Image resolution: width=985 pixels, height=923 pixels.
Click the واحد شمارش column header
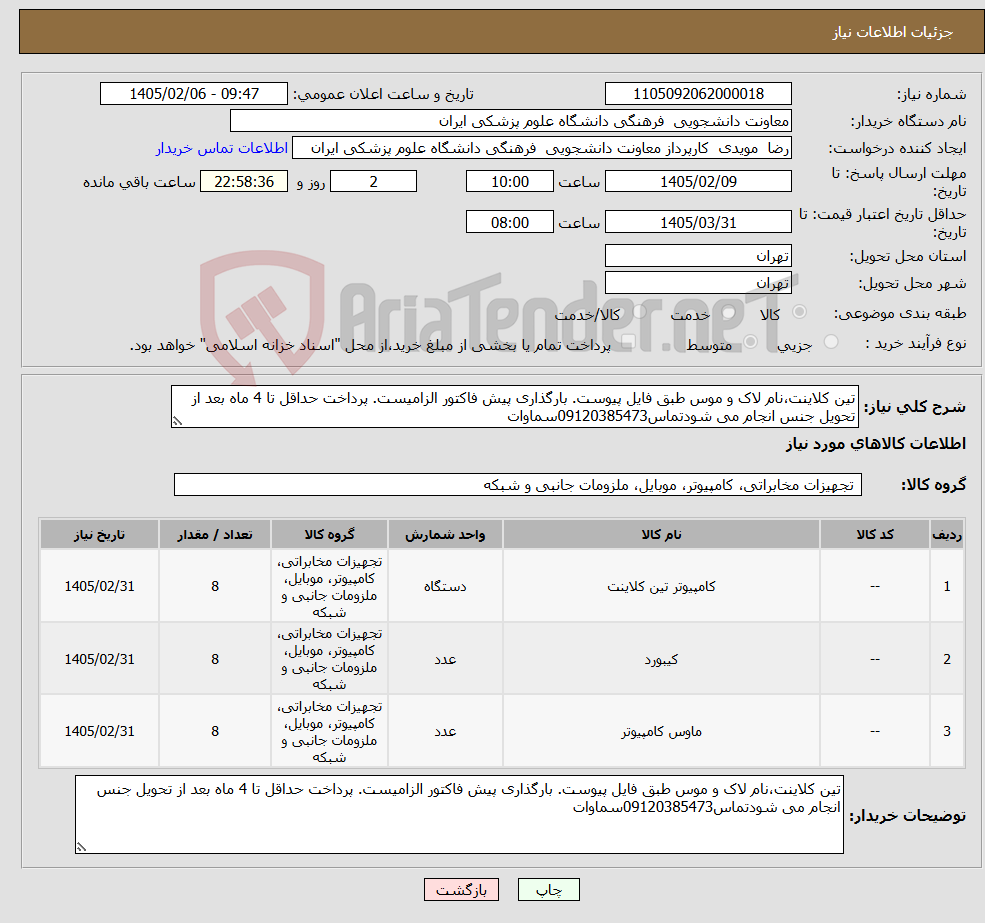point(445,534)
